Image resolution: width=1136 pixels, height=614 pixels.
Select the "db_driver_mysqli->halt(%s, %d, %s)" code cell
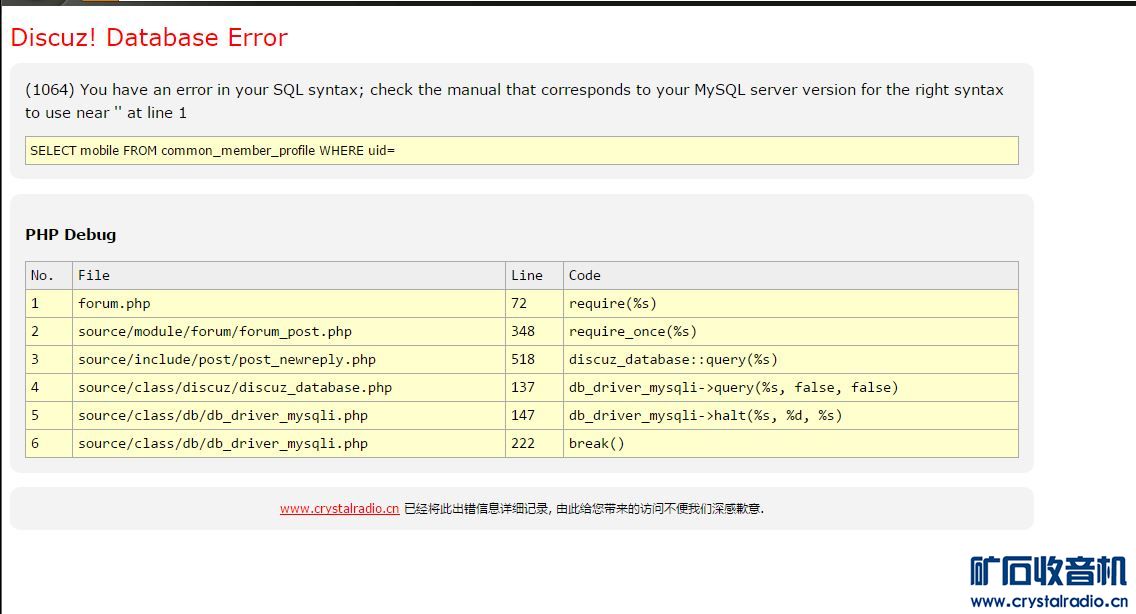[x=790, y=415]
